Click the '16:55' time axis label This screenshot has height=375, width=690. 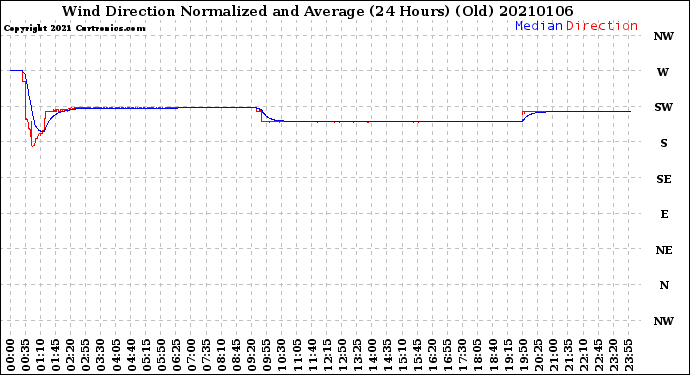pyautogui.click(x=448, y=355)
